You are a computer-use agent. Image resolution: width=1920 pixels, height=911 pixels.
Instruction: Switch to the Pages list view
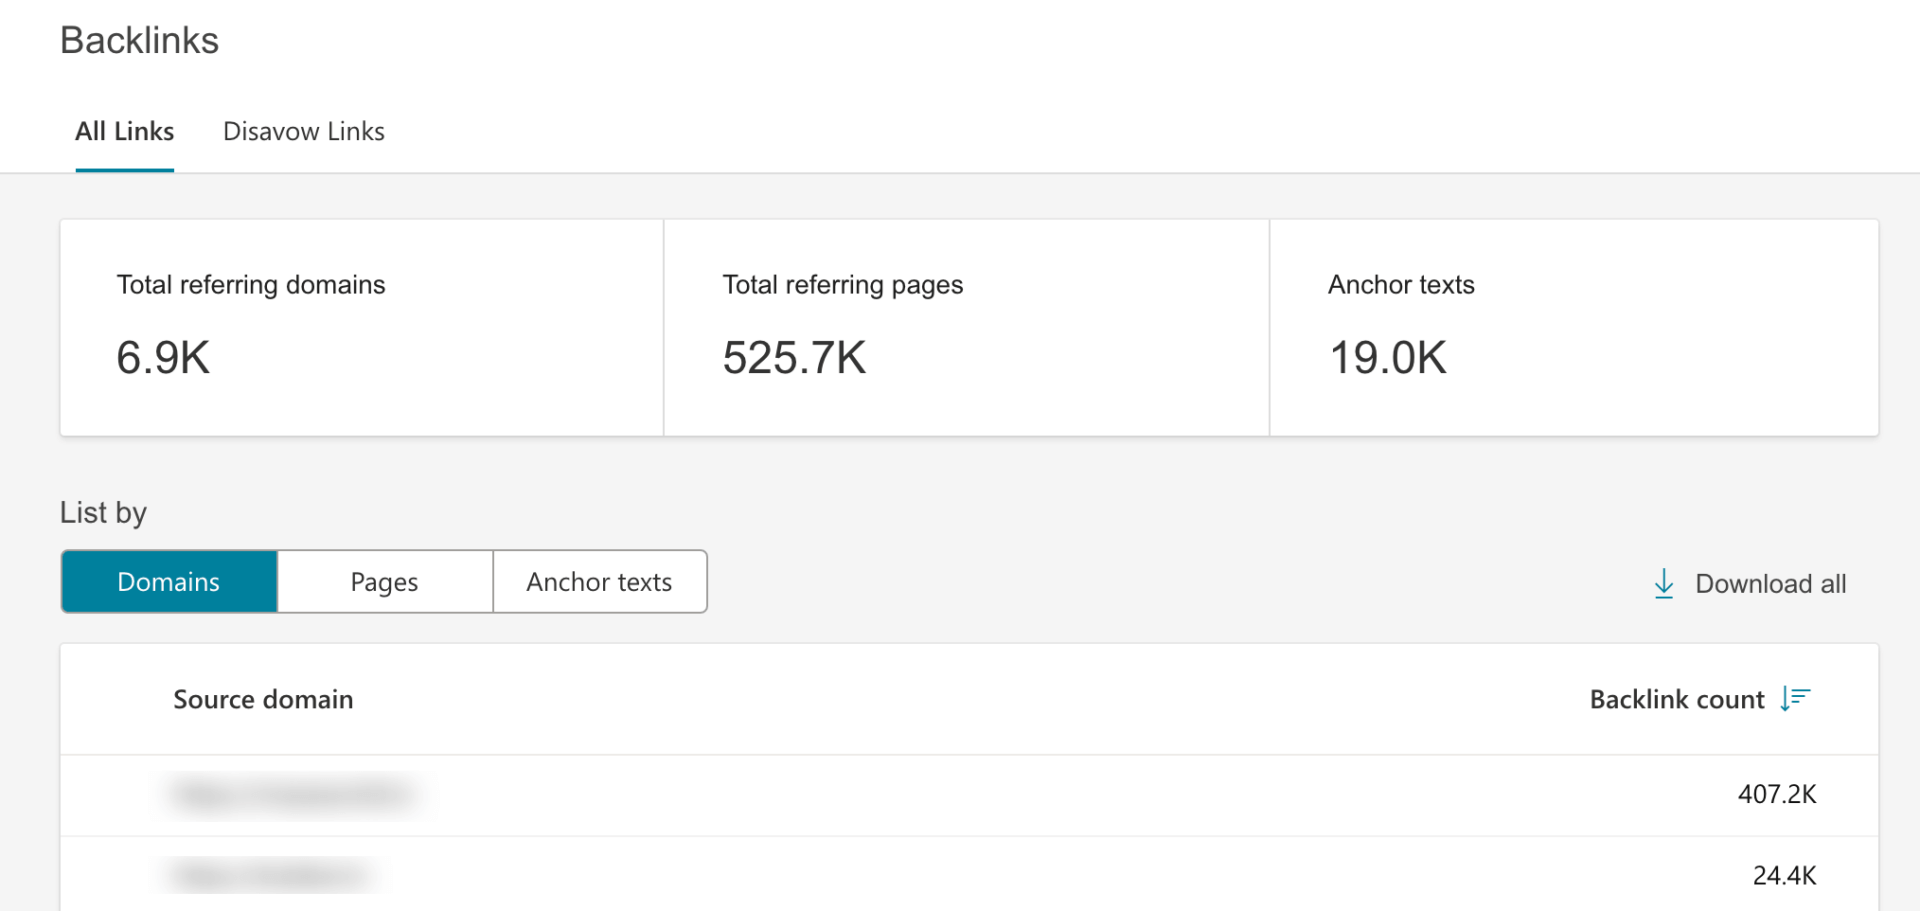[384, 581]
